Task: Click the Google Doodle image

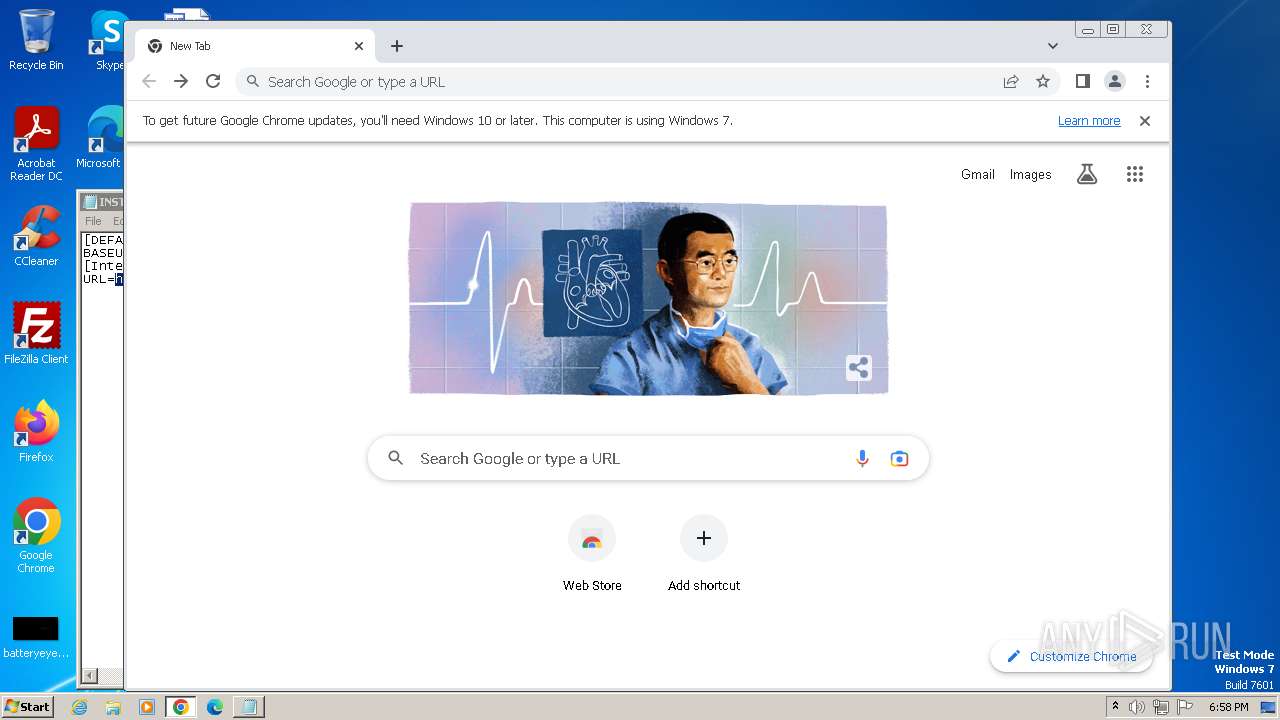Action: click(648, 298)
